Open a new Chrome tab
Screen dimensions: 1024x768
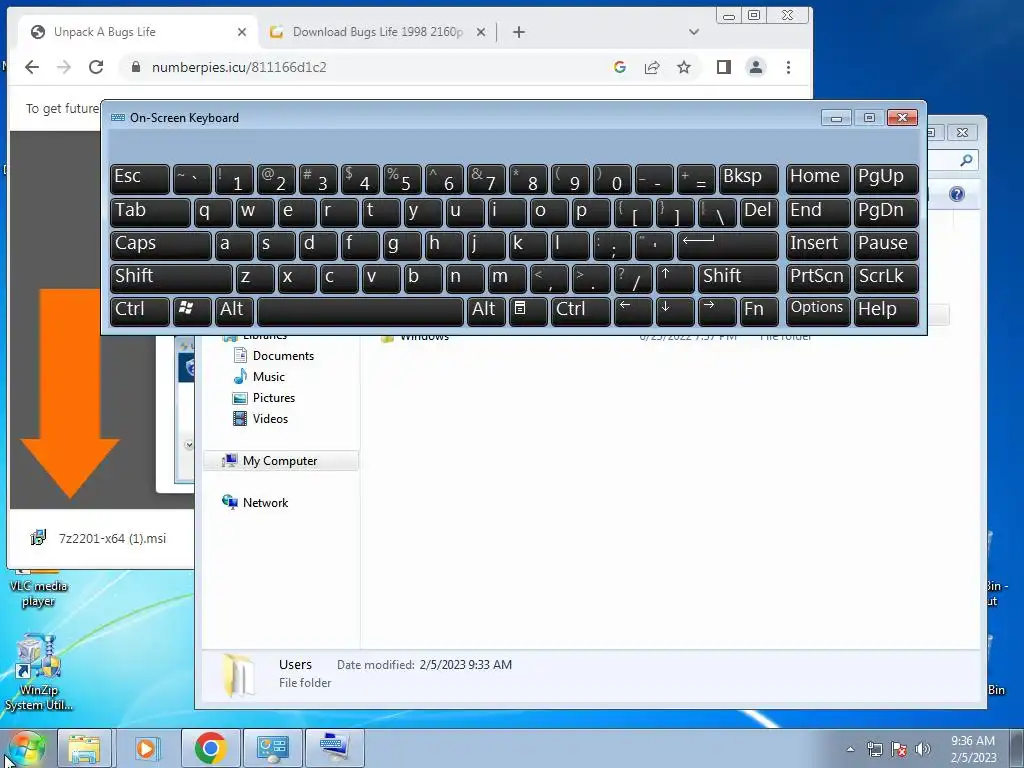[x=519, y=32]
